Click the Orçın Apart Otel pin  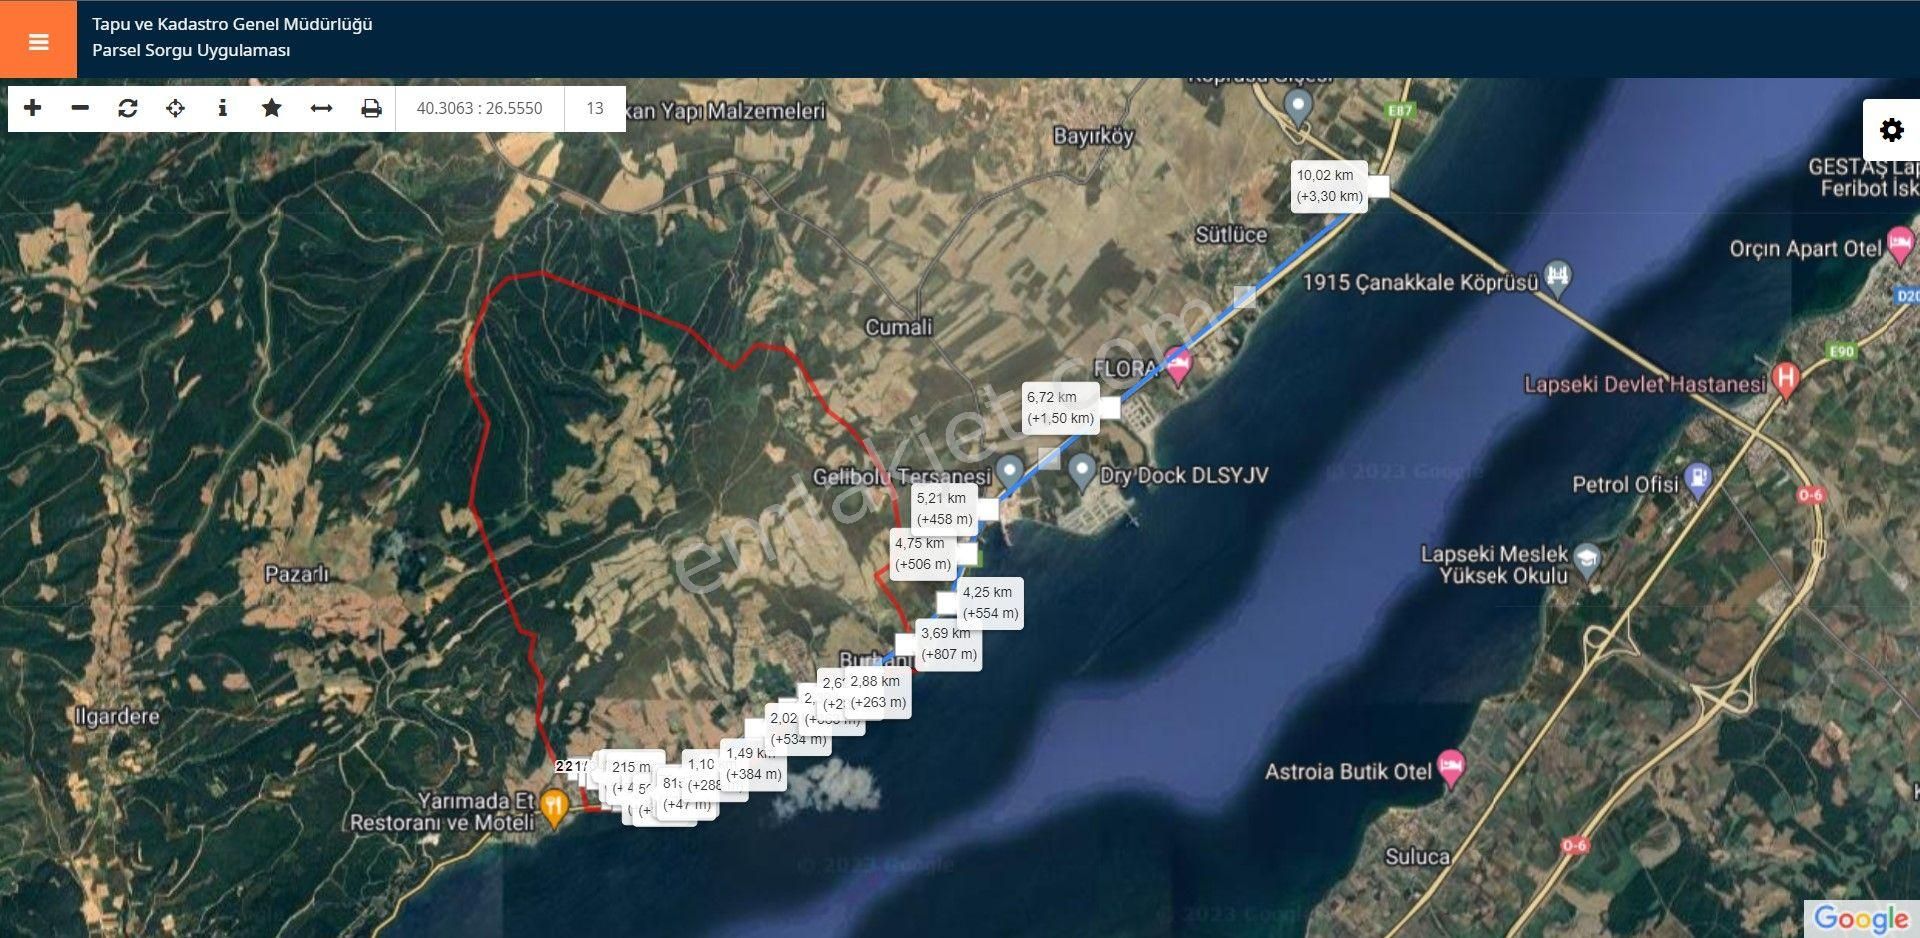point(1900,245)
